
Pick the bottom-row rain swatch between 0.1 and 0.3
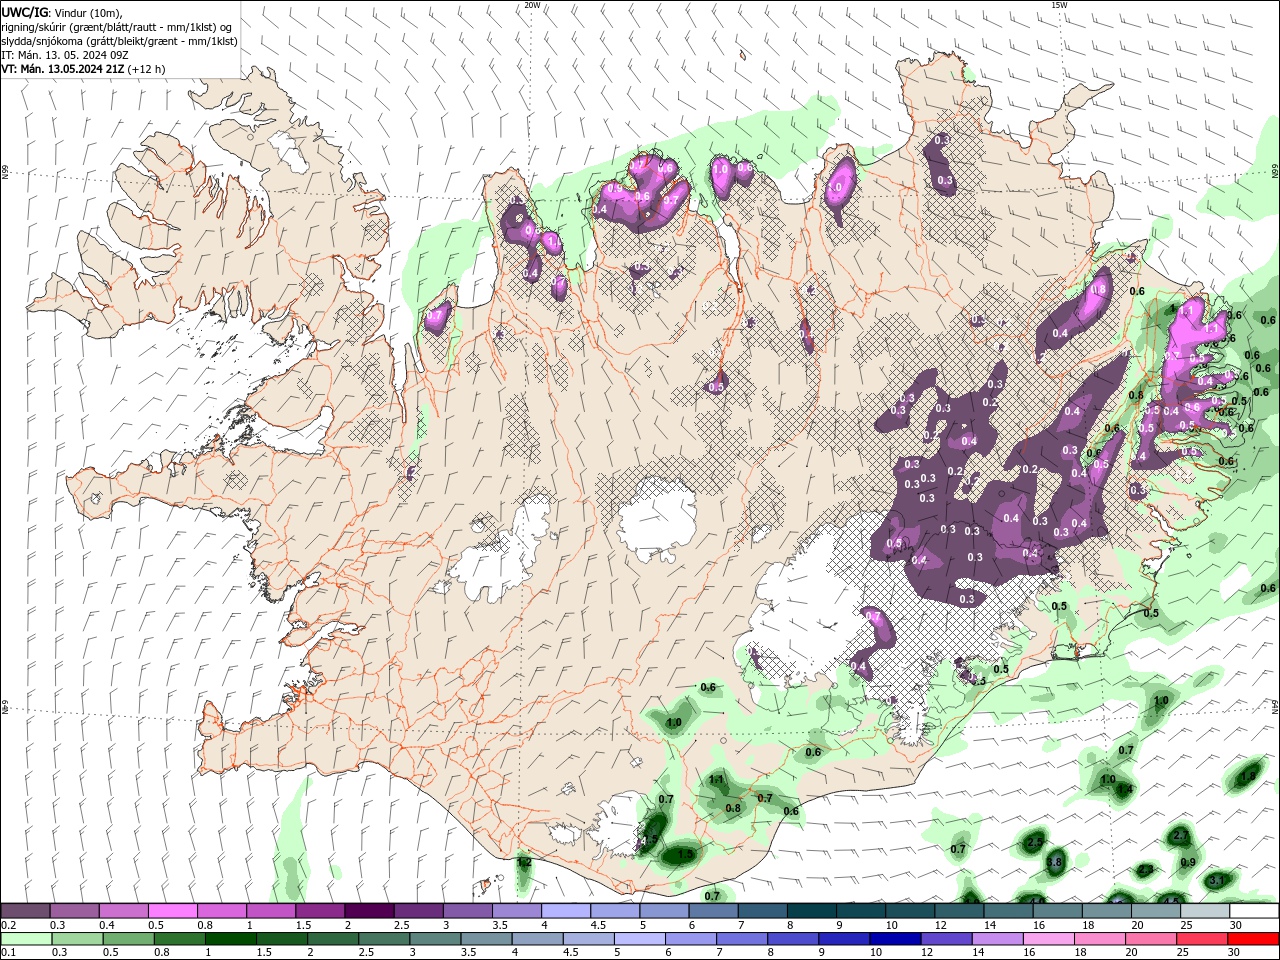click(x=26, y=939)
